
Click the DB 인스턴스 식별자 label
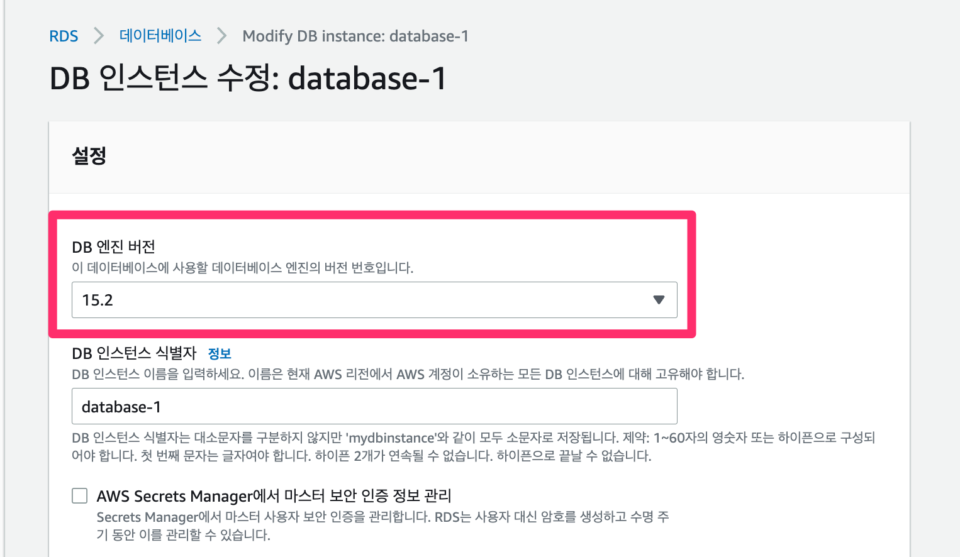(x=134, y=353)
